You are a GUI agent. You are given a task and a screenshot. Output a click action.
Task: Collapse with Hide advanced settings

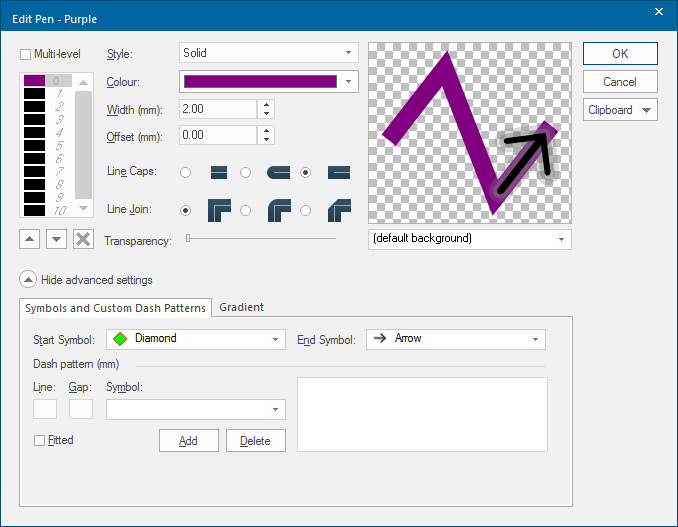pyautogui.click(x=86, y=280)
